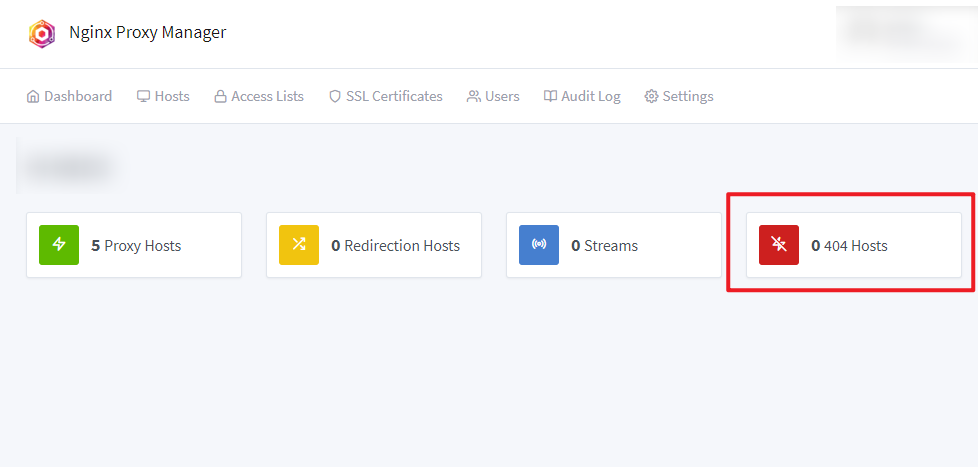Click the blue broadcast Streams icon
978x467 pixels.
[539, 245]
